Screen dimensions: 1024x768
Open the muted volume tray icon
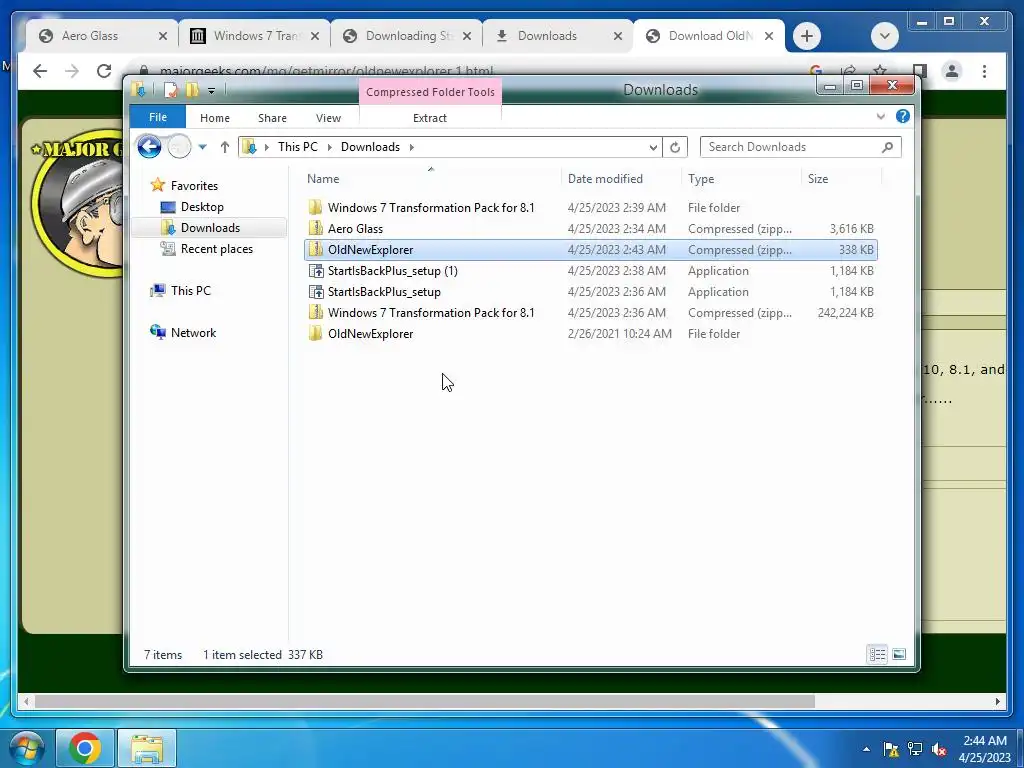point(939,749)
